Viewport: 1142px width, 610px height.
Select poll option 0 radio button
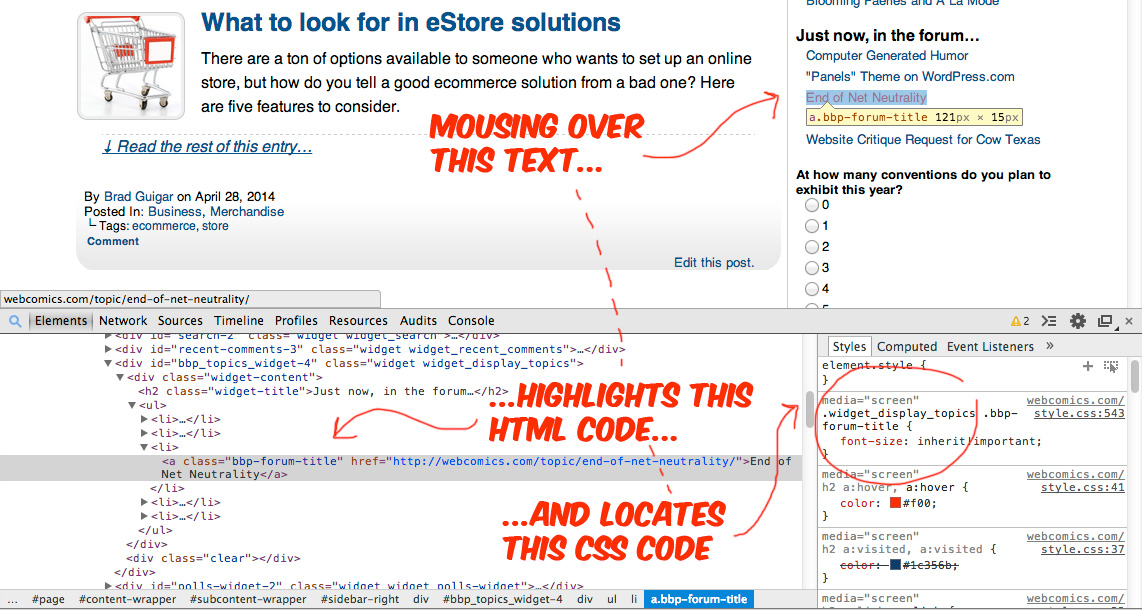coord(812,205)
